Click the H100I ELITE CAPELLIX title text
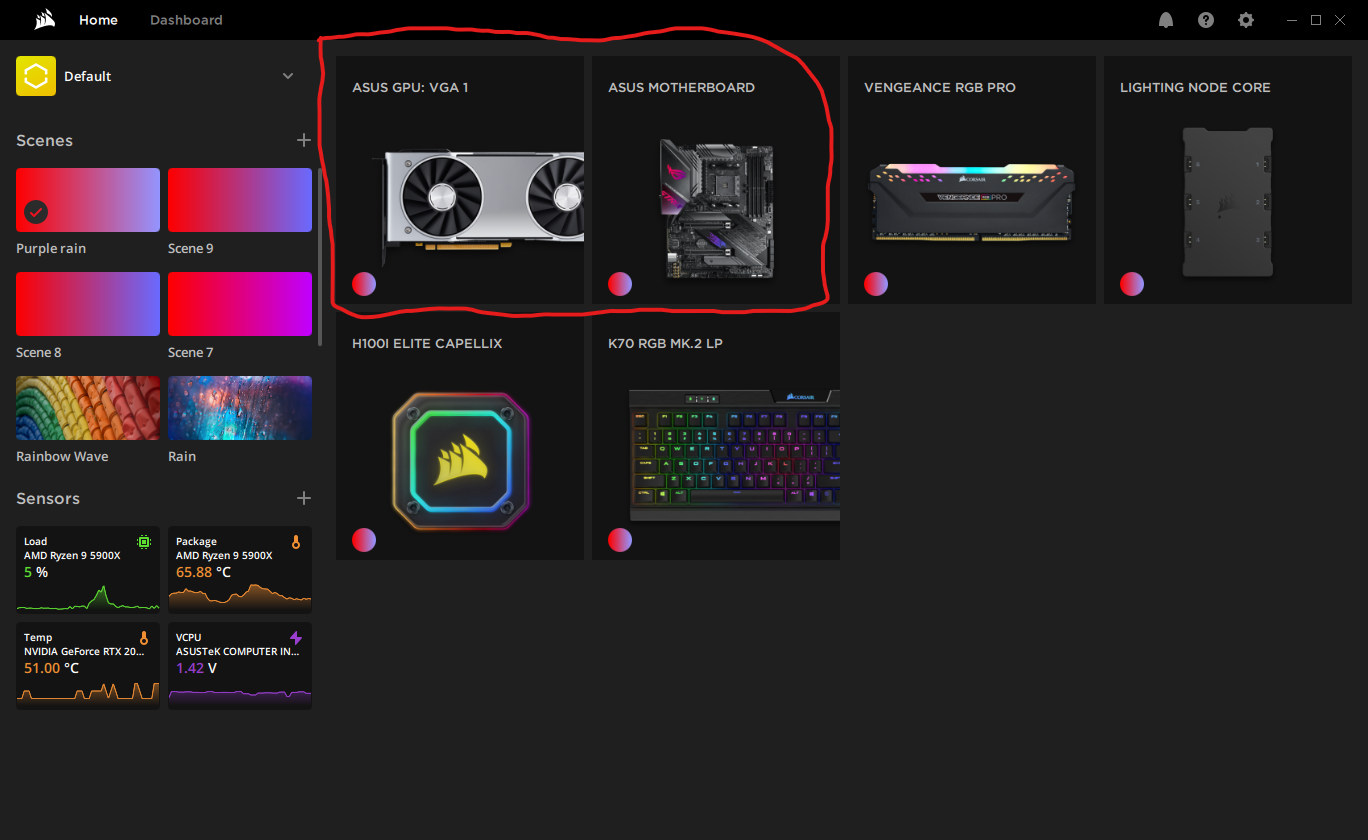Viewport: 1368px width, 840px height. pyautogui.click(x=427, y=343)
